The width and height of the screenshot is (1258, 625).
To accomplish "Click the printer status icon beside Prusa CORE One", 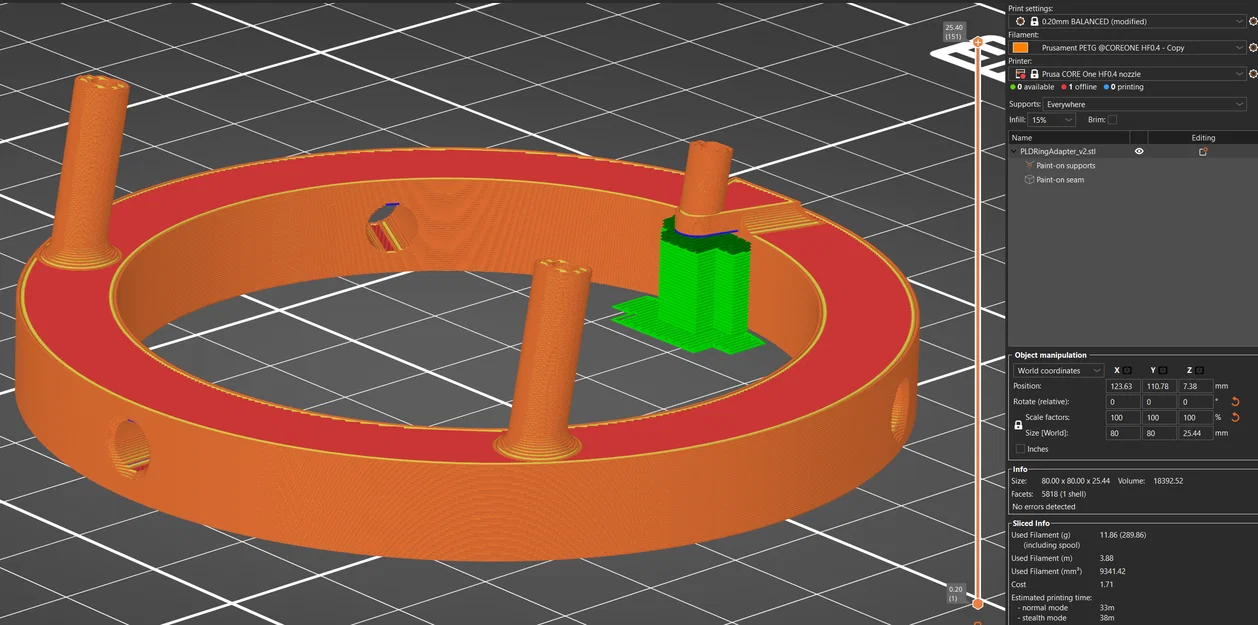I will [1020, 74].
